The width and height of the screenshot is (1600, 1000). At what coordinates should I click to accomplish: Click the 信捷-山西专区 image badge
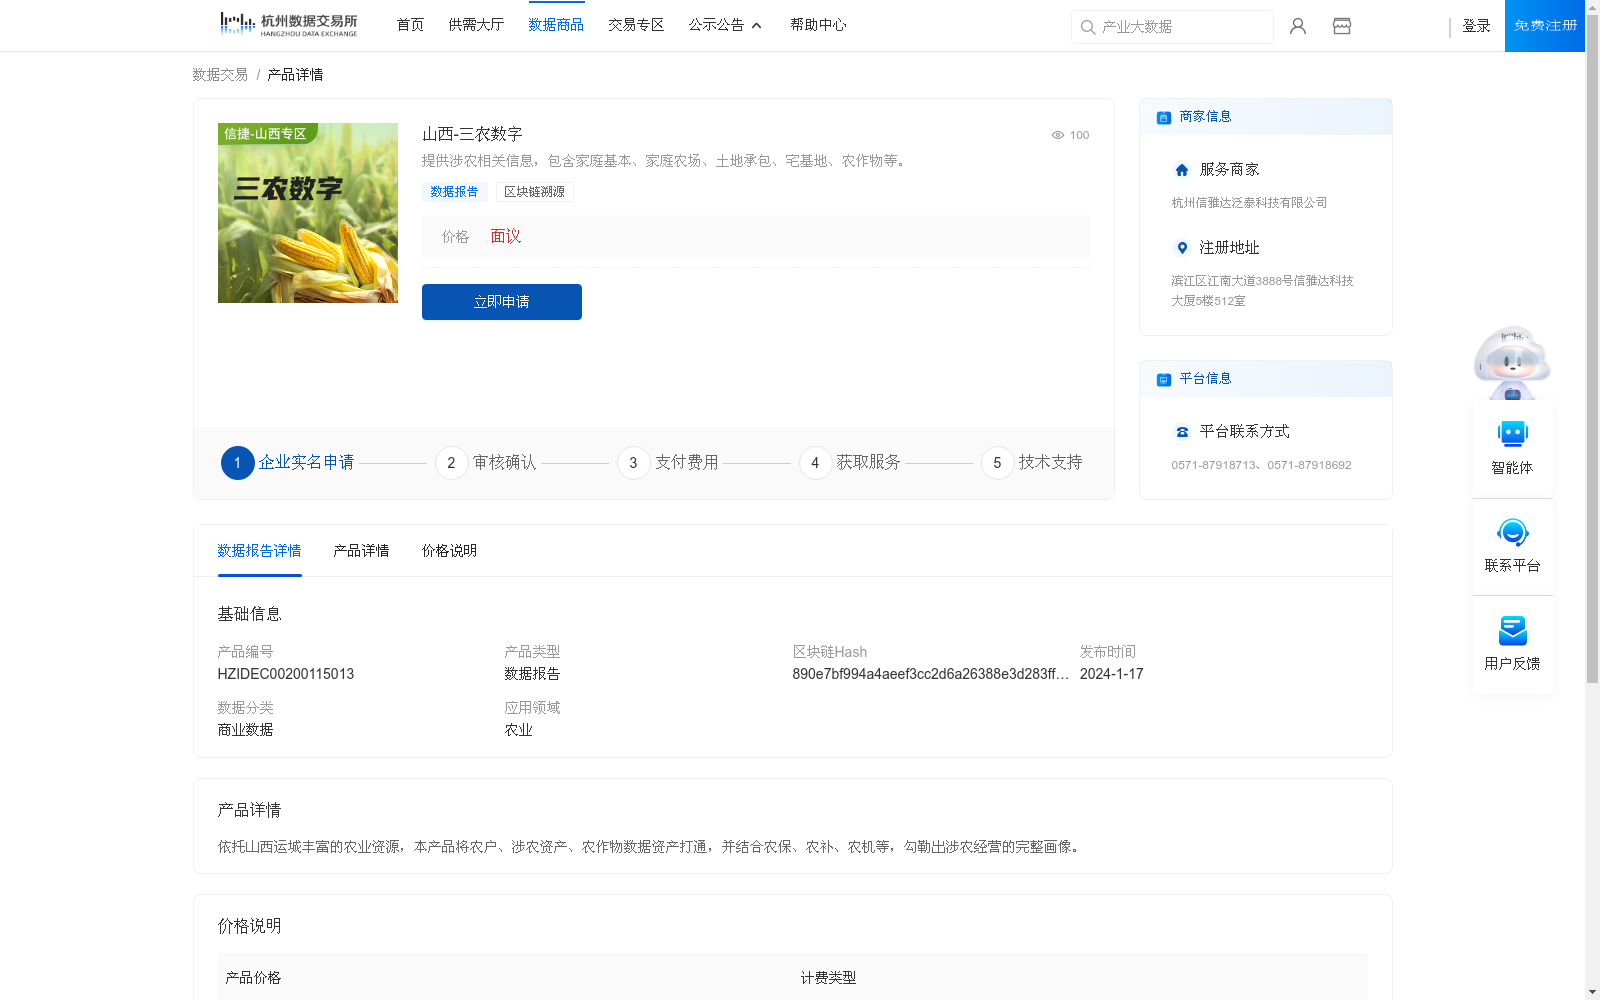(266, 134)
